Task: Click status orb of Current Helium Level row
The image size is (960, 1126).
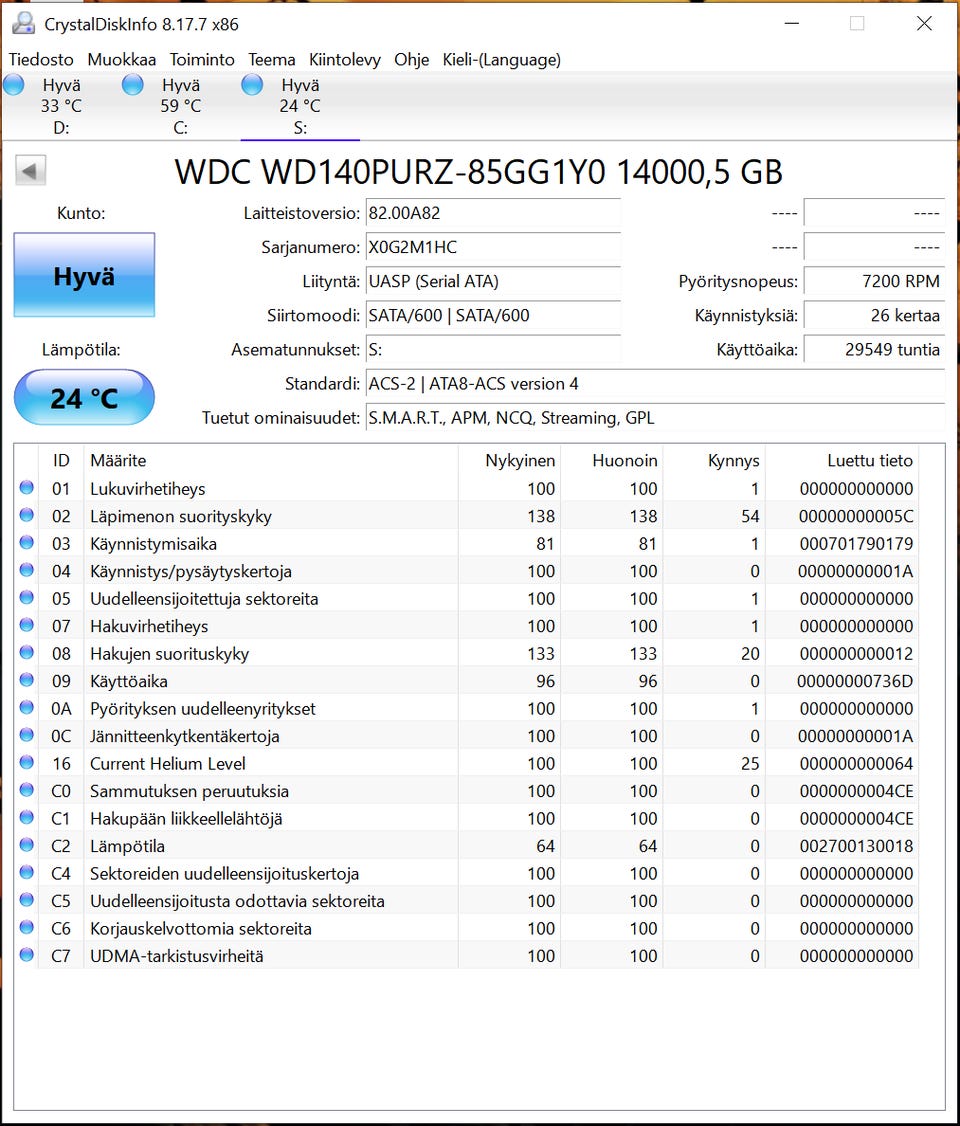Action: 27,762
